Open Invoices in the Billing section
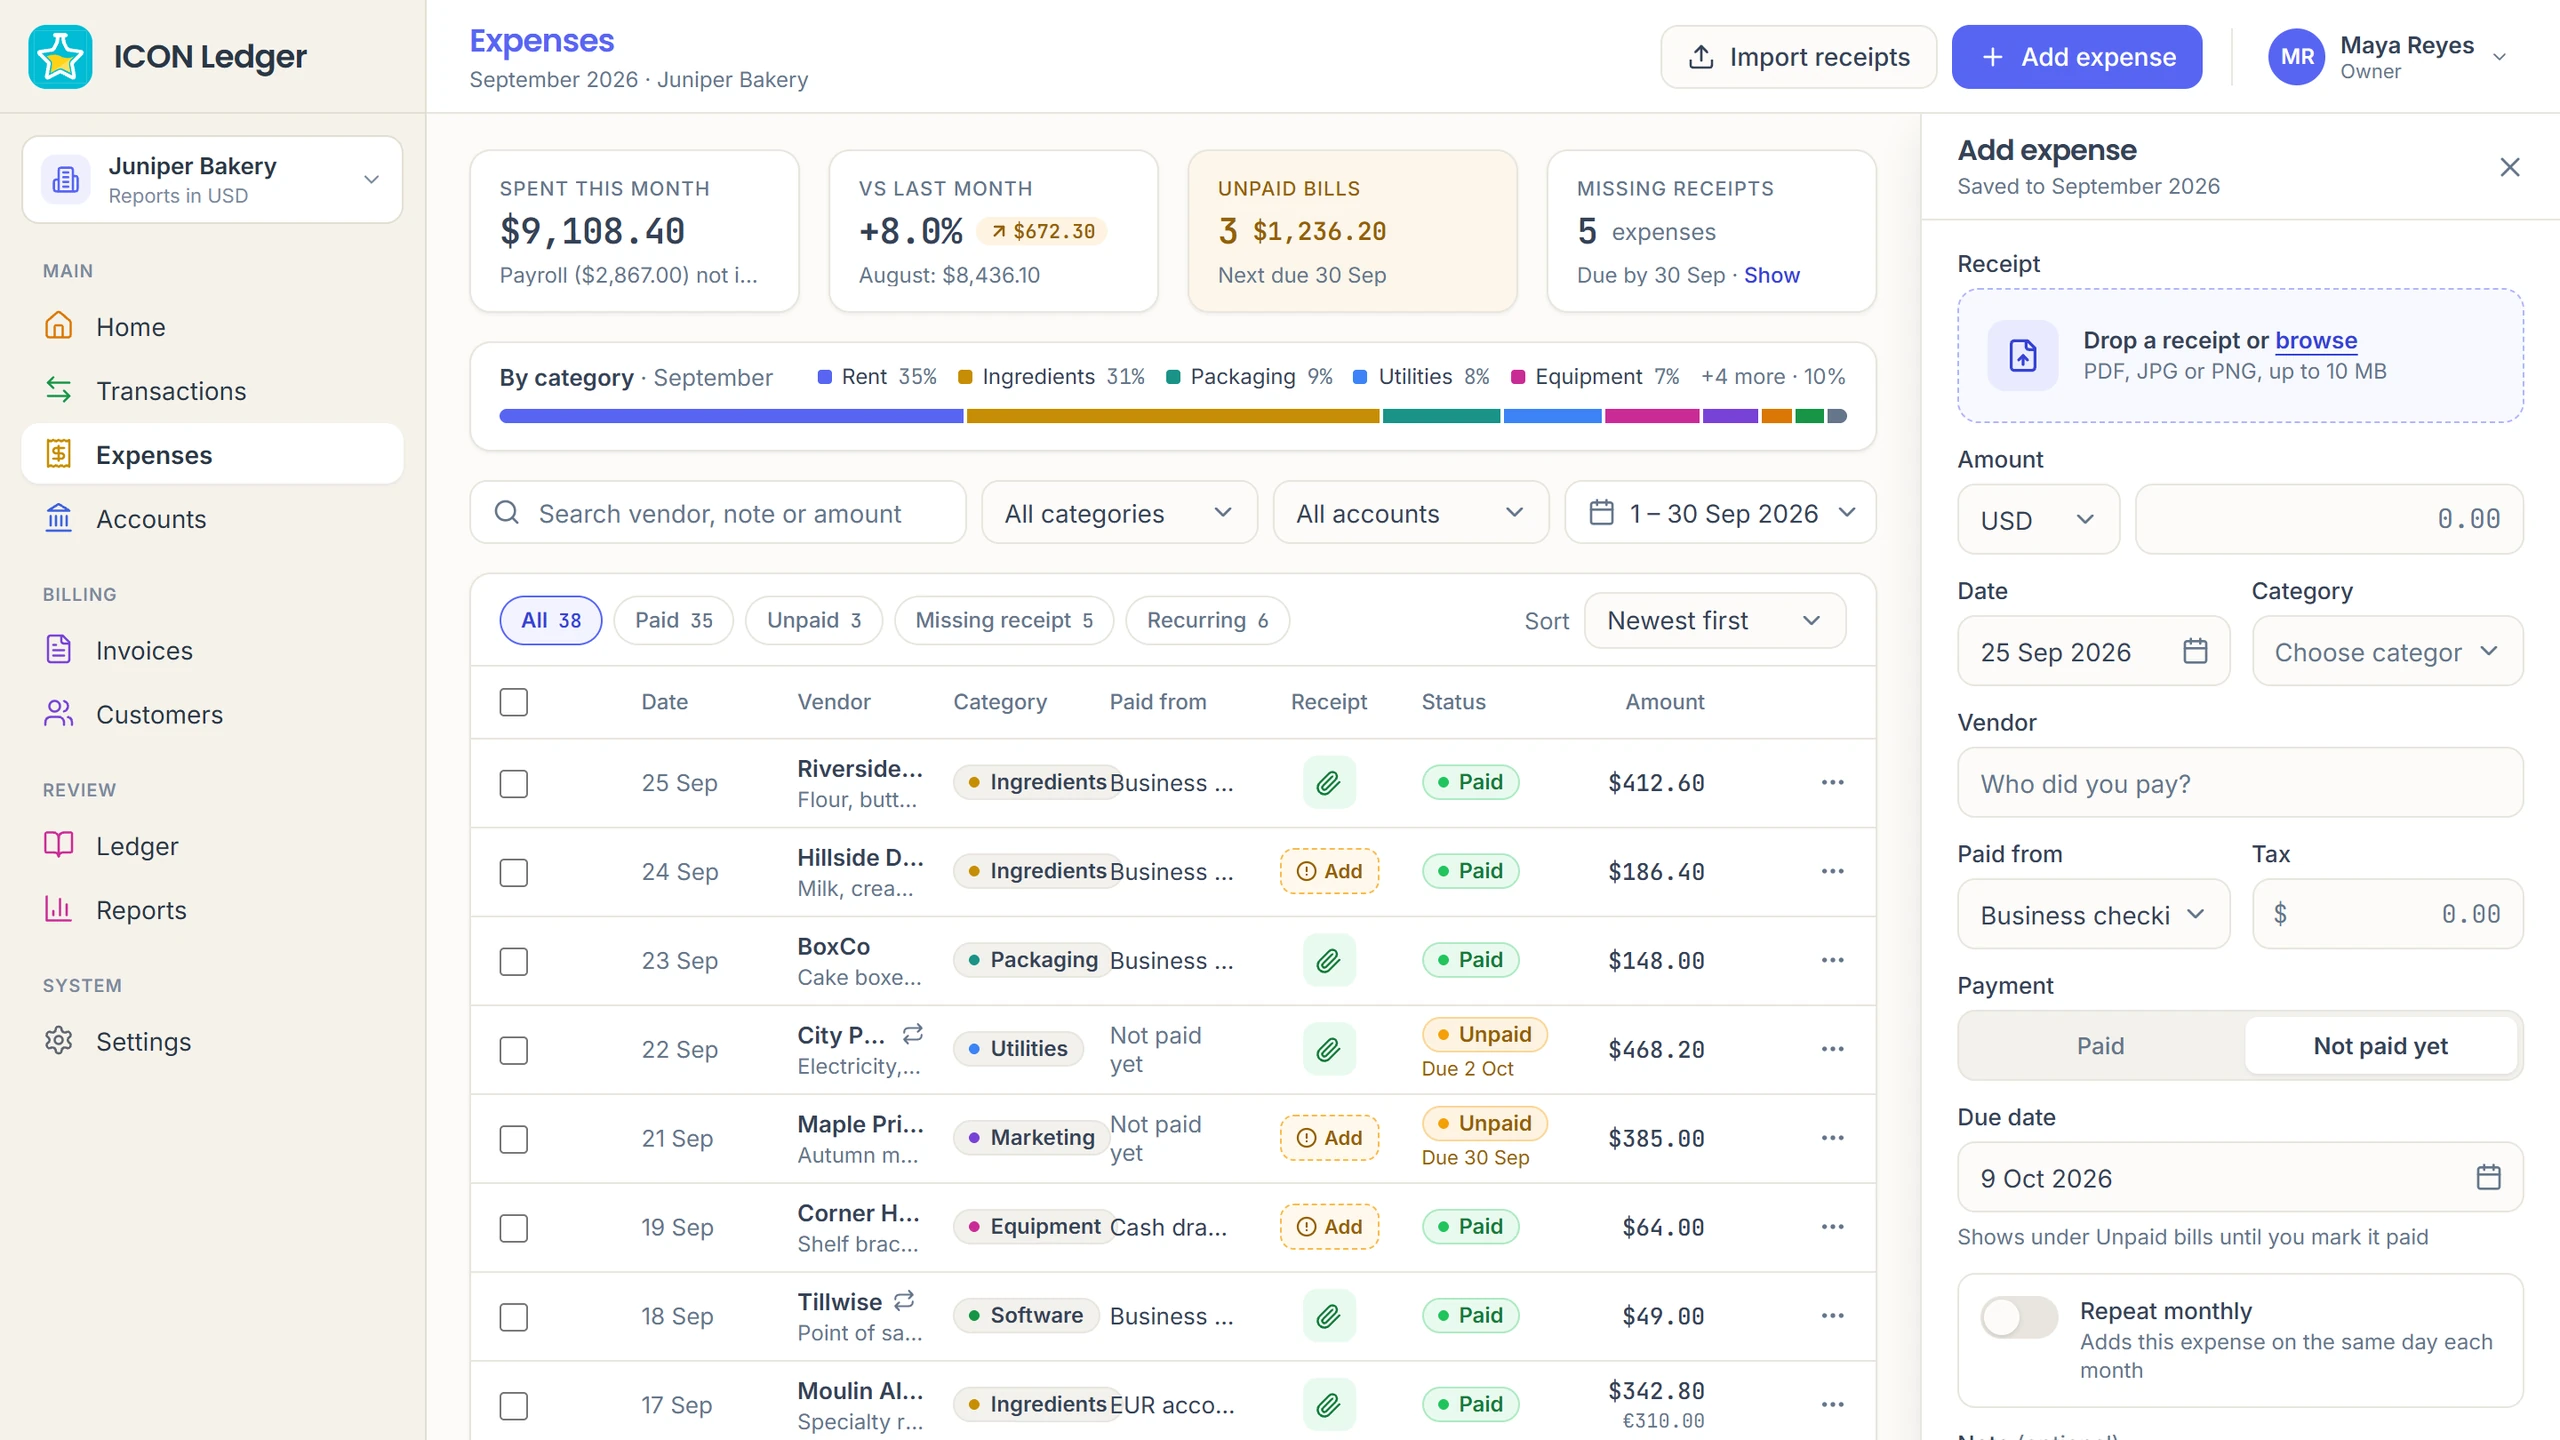 pos(212,651)
